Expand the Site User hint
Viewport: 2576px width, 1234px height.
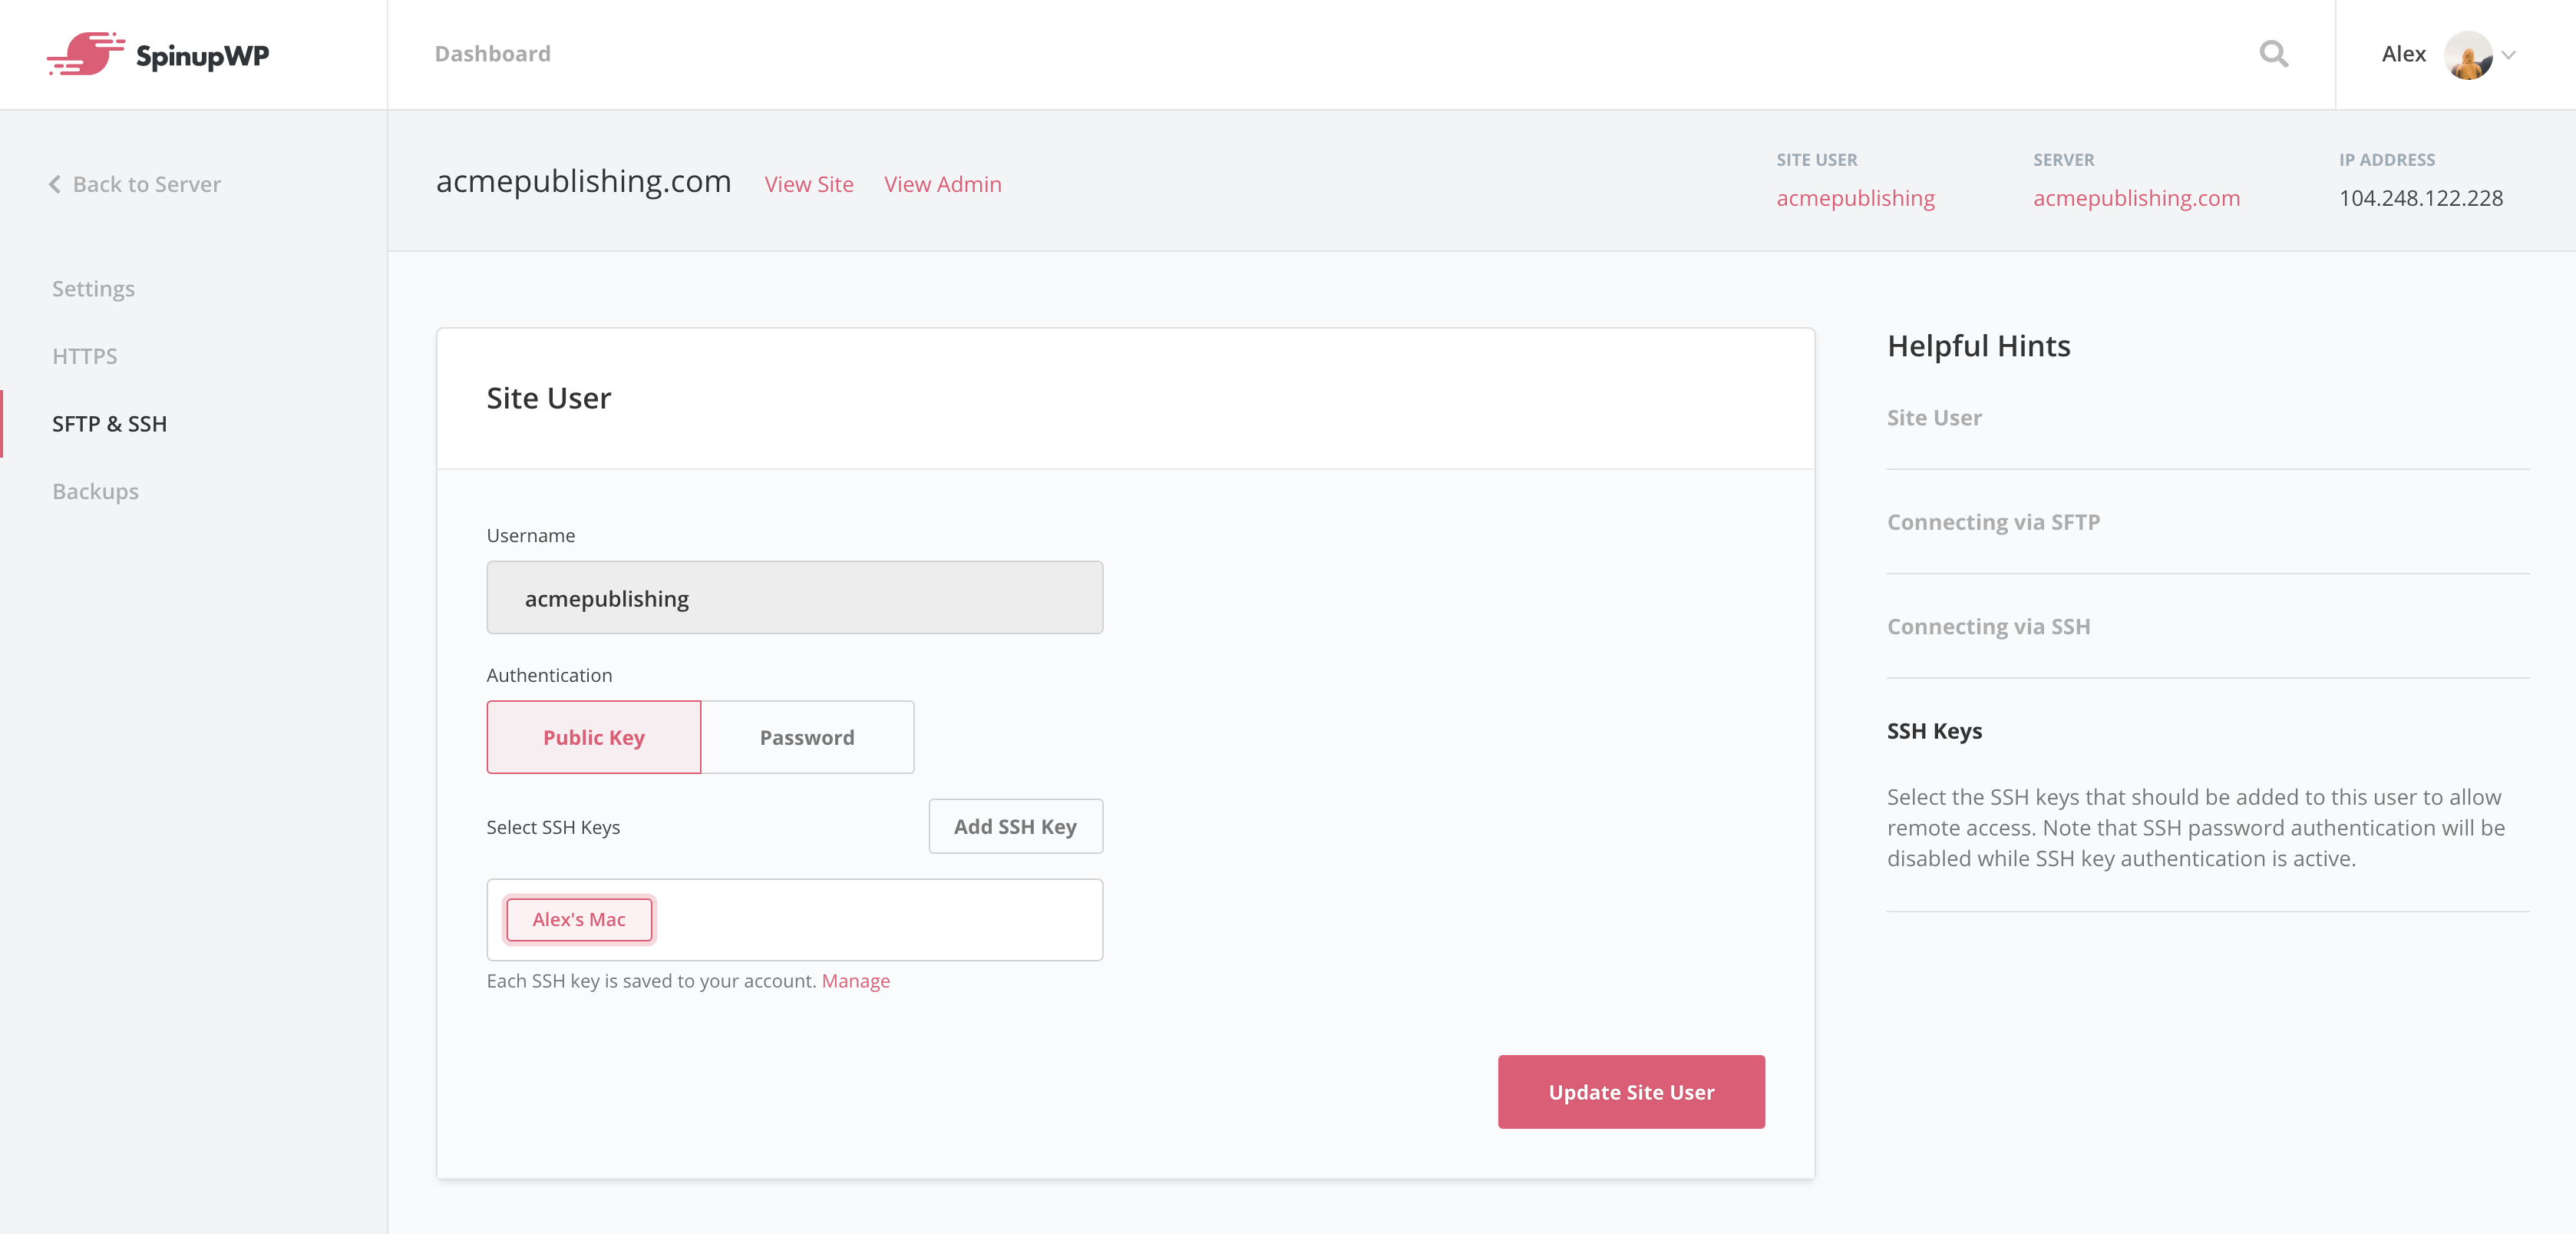click(x=1934, y=417)
